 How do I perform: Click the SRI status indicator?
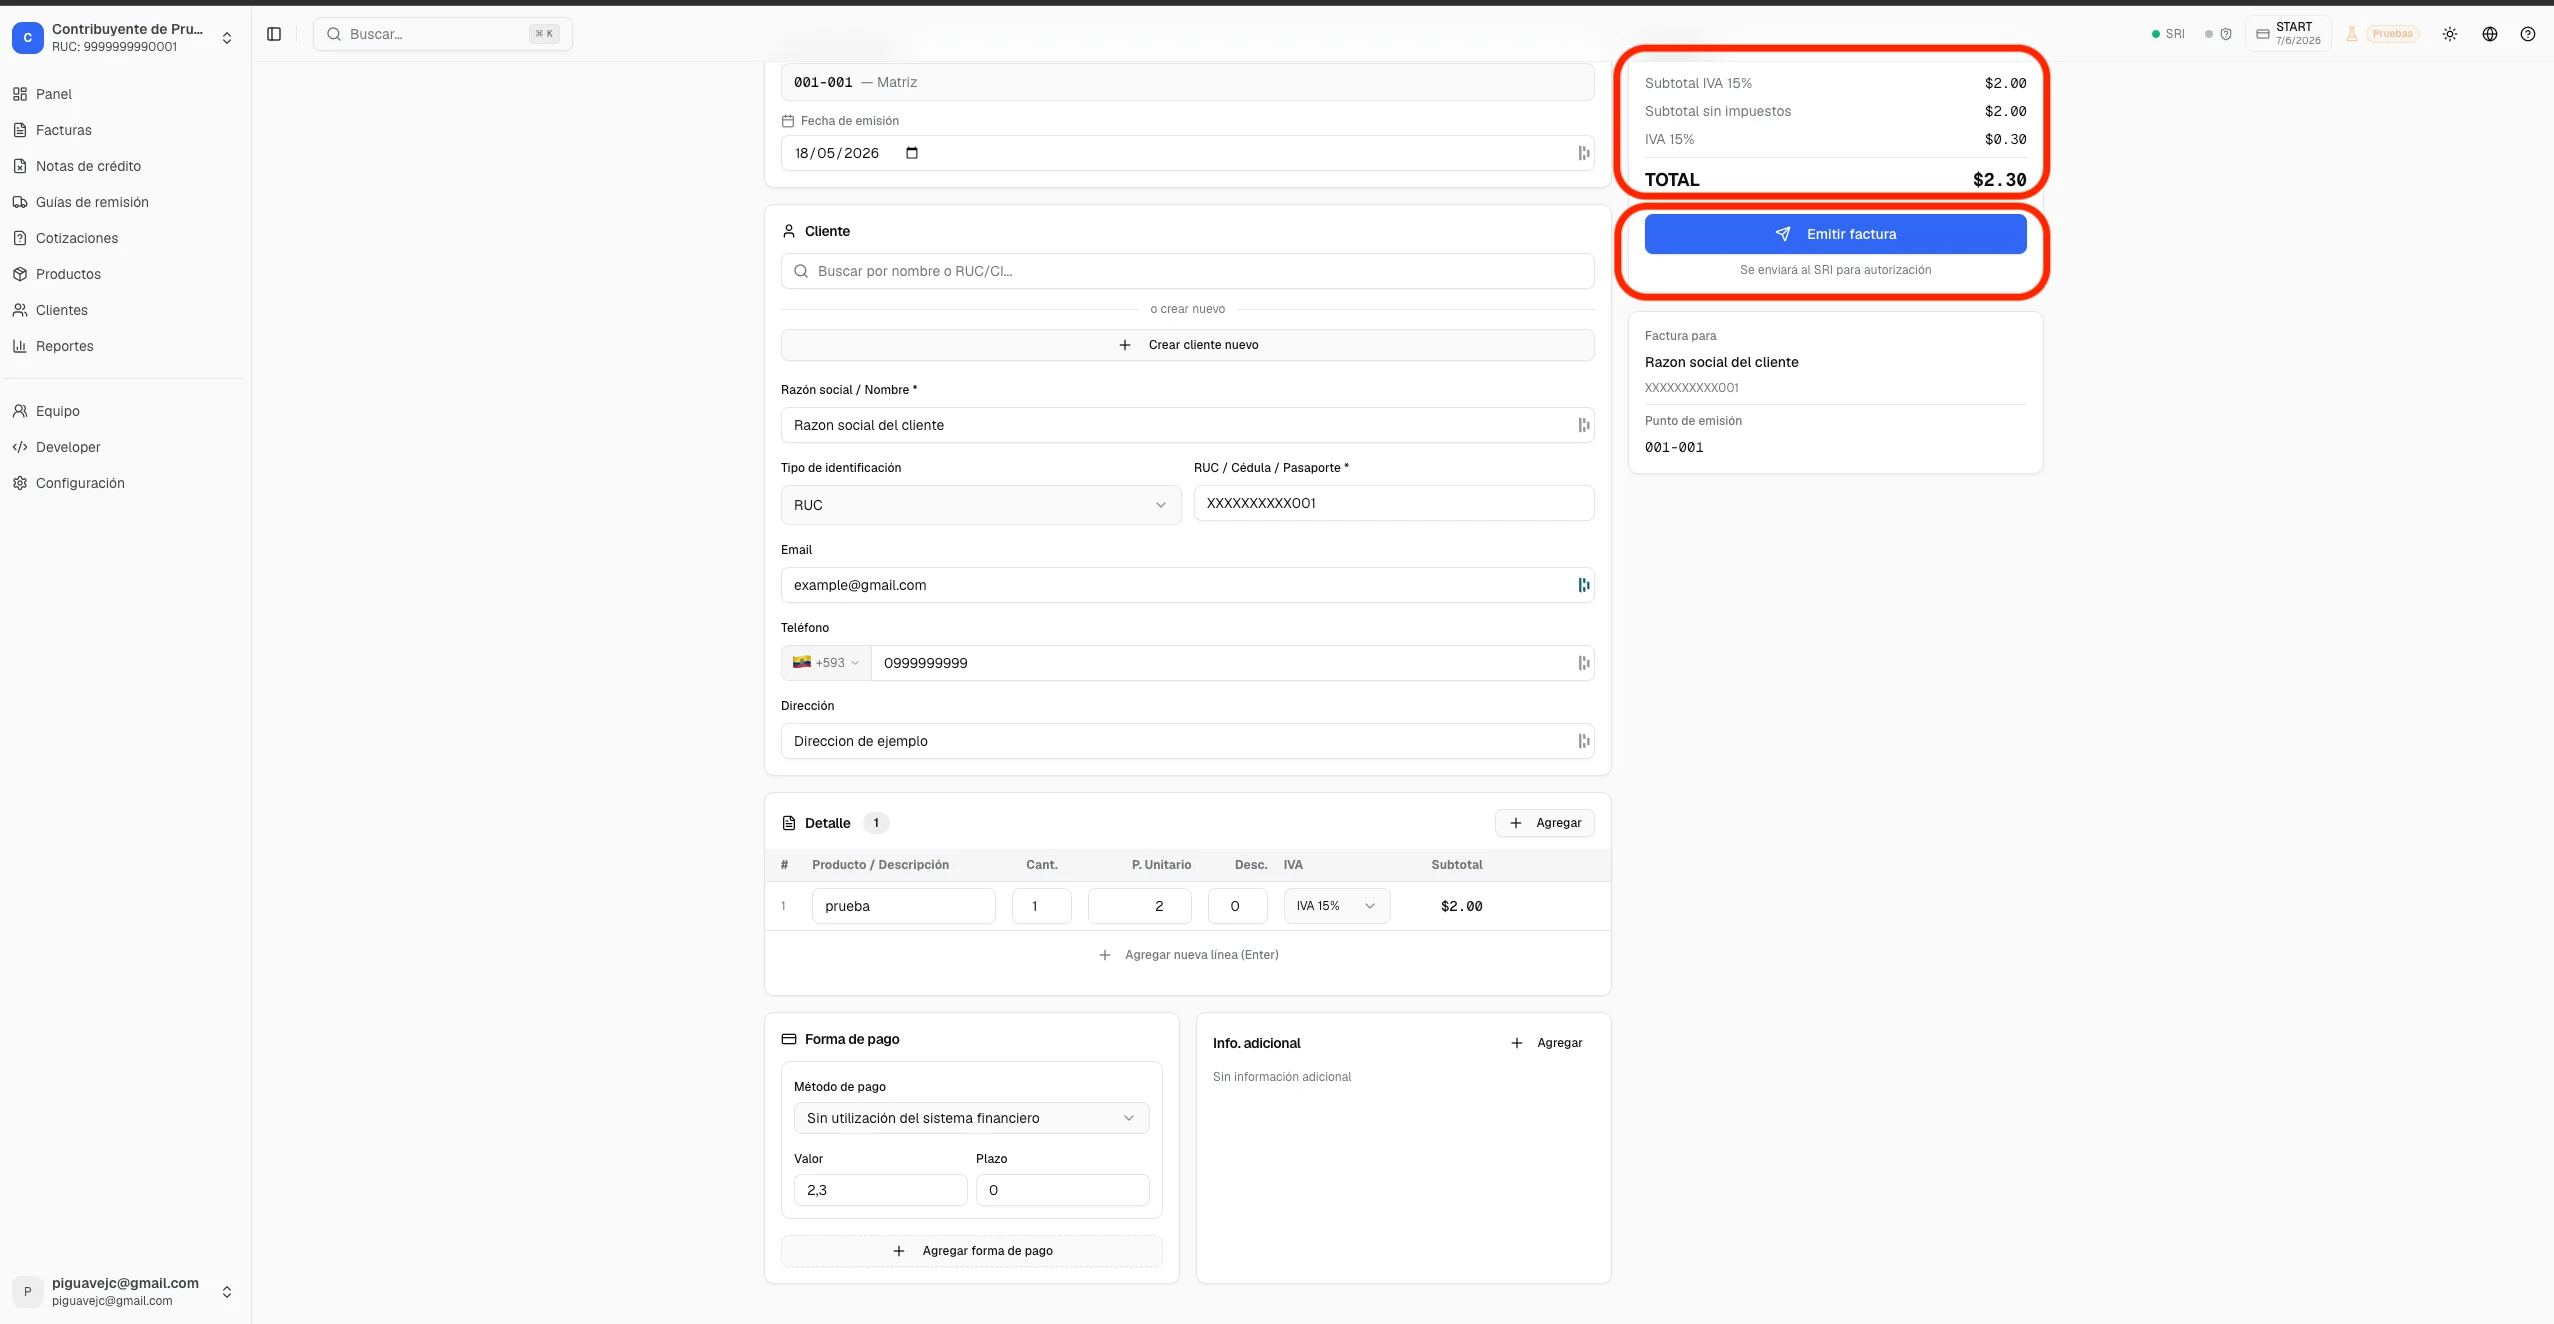pos(2168,34)
